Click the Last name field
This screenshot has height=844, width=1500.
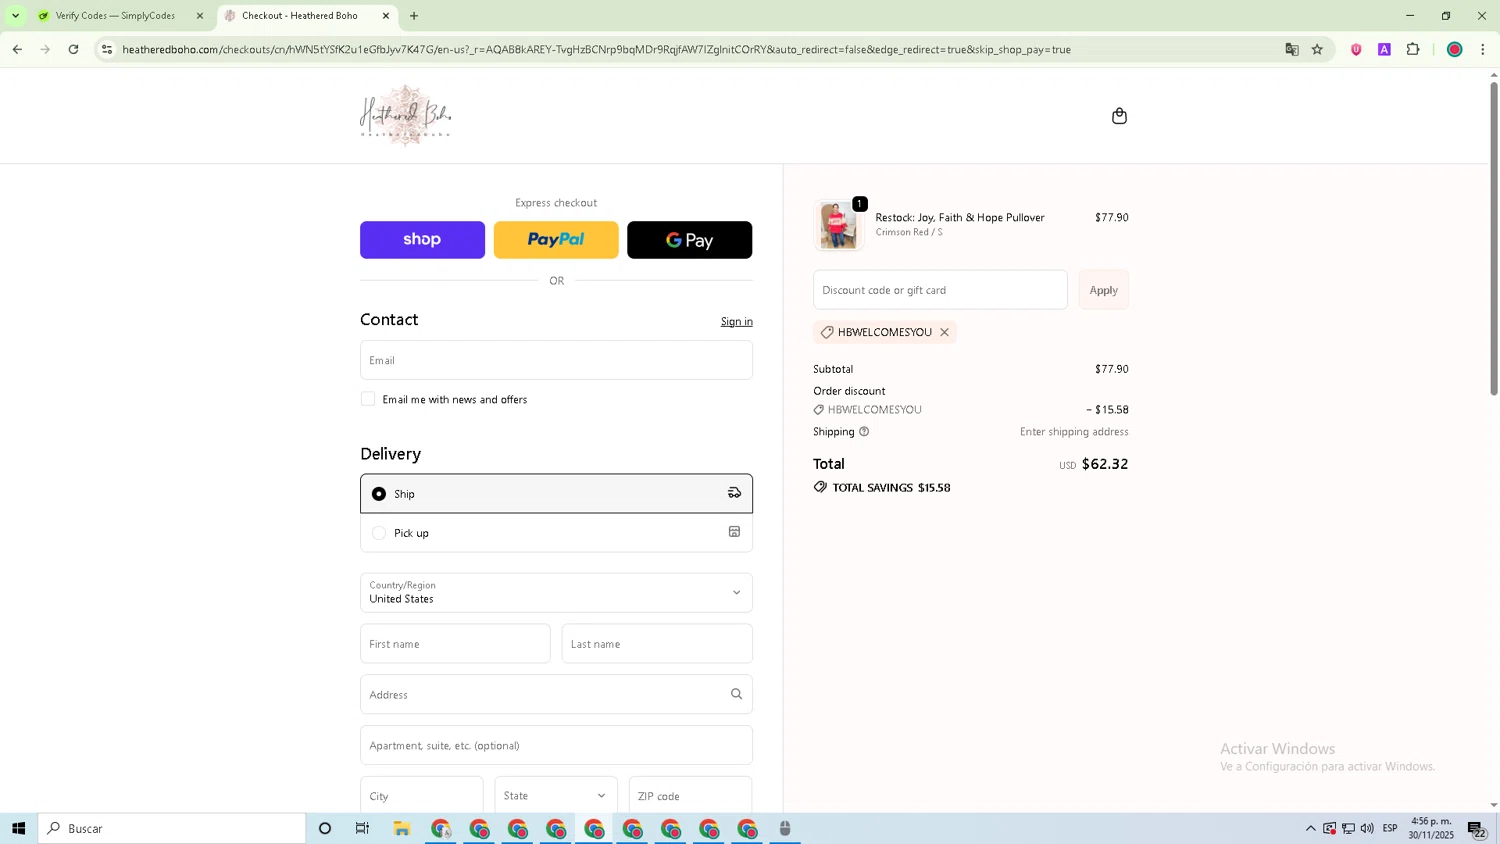point(657,644)
